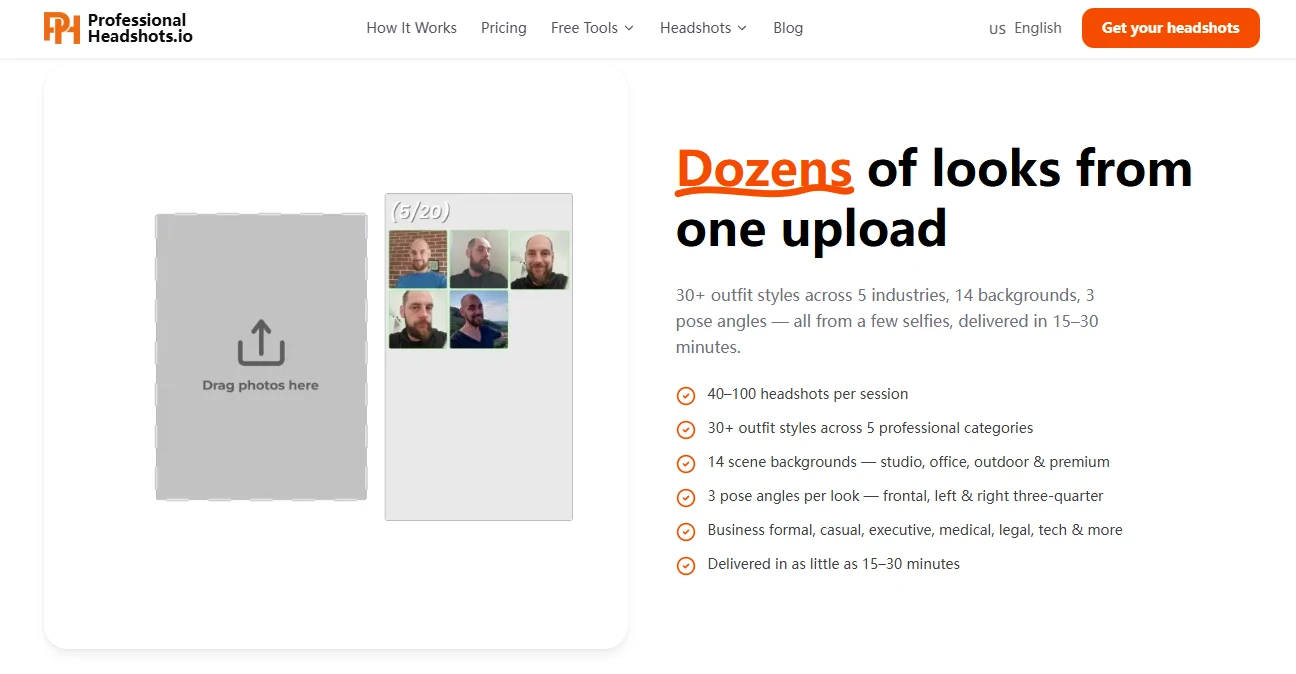Click the upload arrow icon in drop zone
Screen dimensions: 1296x674
click(261, 343)
